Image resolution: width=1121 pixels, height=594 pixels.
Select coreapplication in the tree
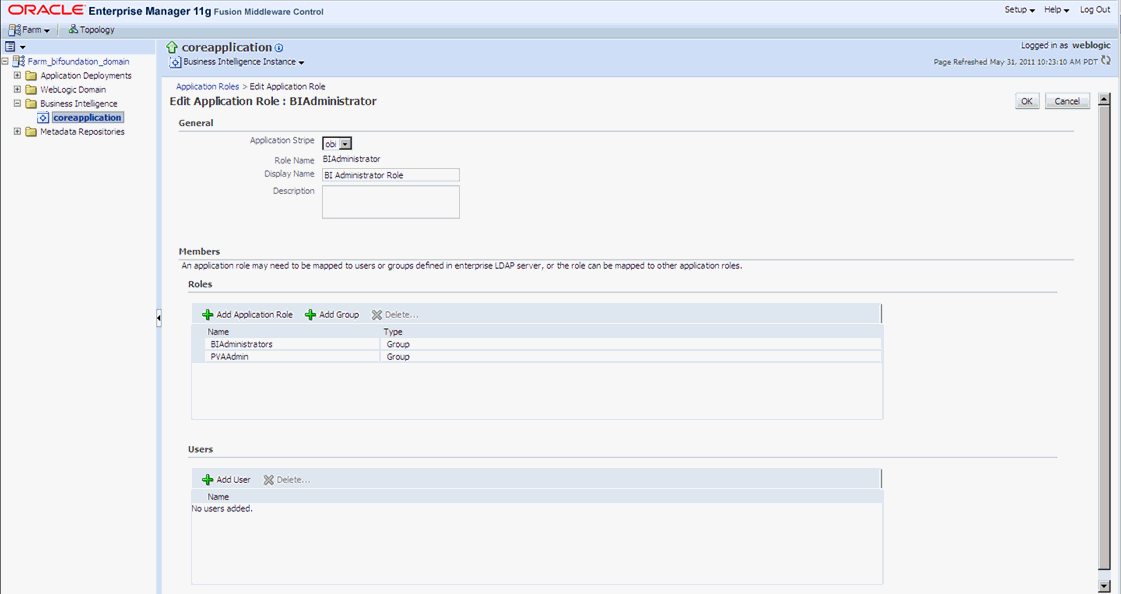click(87, 117)
